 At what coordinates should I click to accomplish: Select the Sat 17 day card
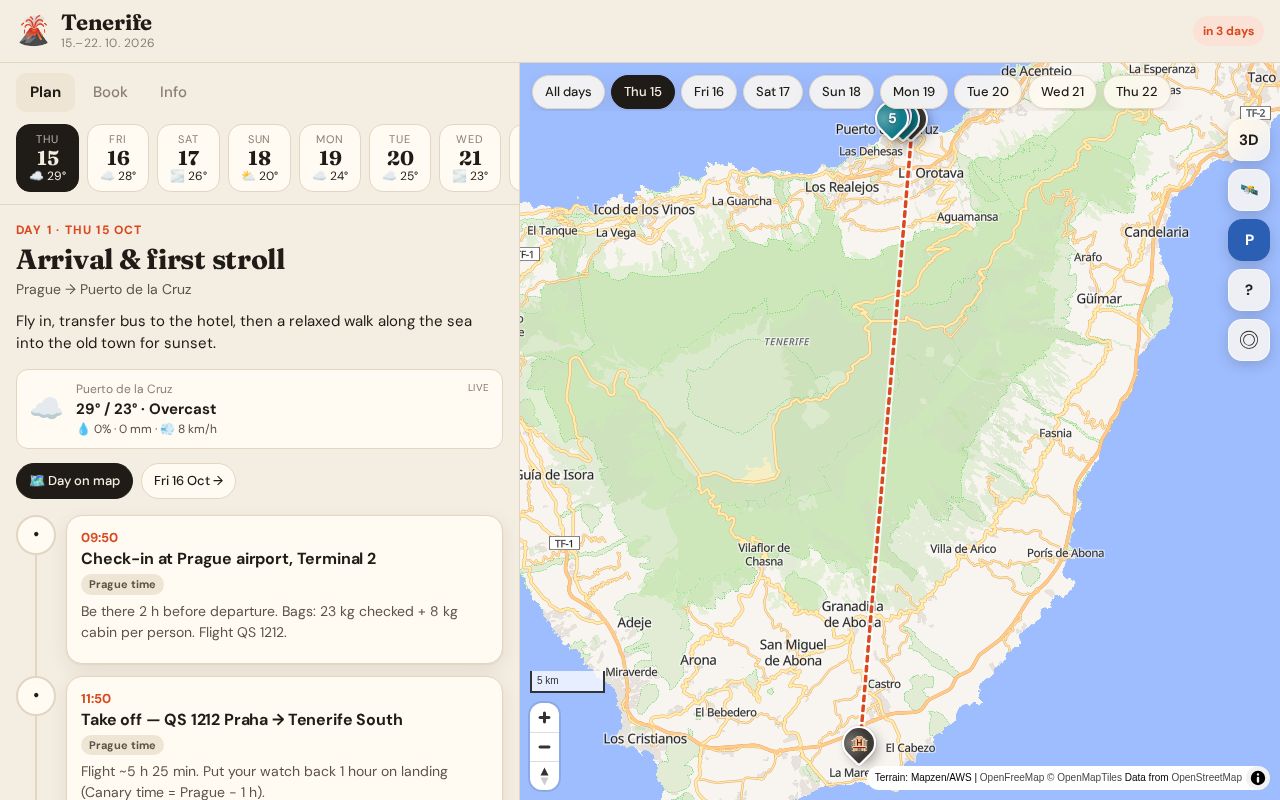click(188, 158)
